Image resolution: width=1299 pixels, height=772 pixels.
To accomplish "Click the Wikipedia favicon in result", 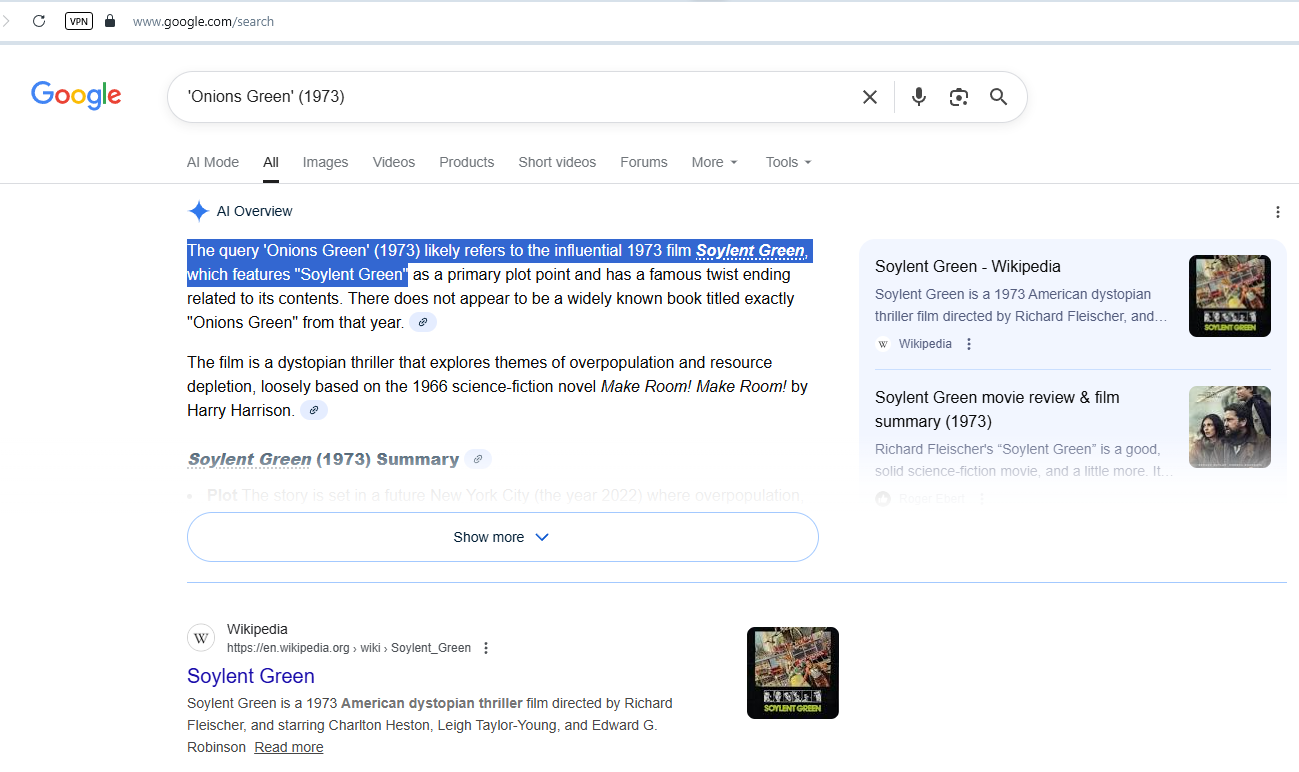I will click(201, 638).
